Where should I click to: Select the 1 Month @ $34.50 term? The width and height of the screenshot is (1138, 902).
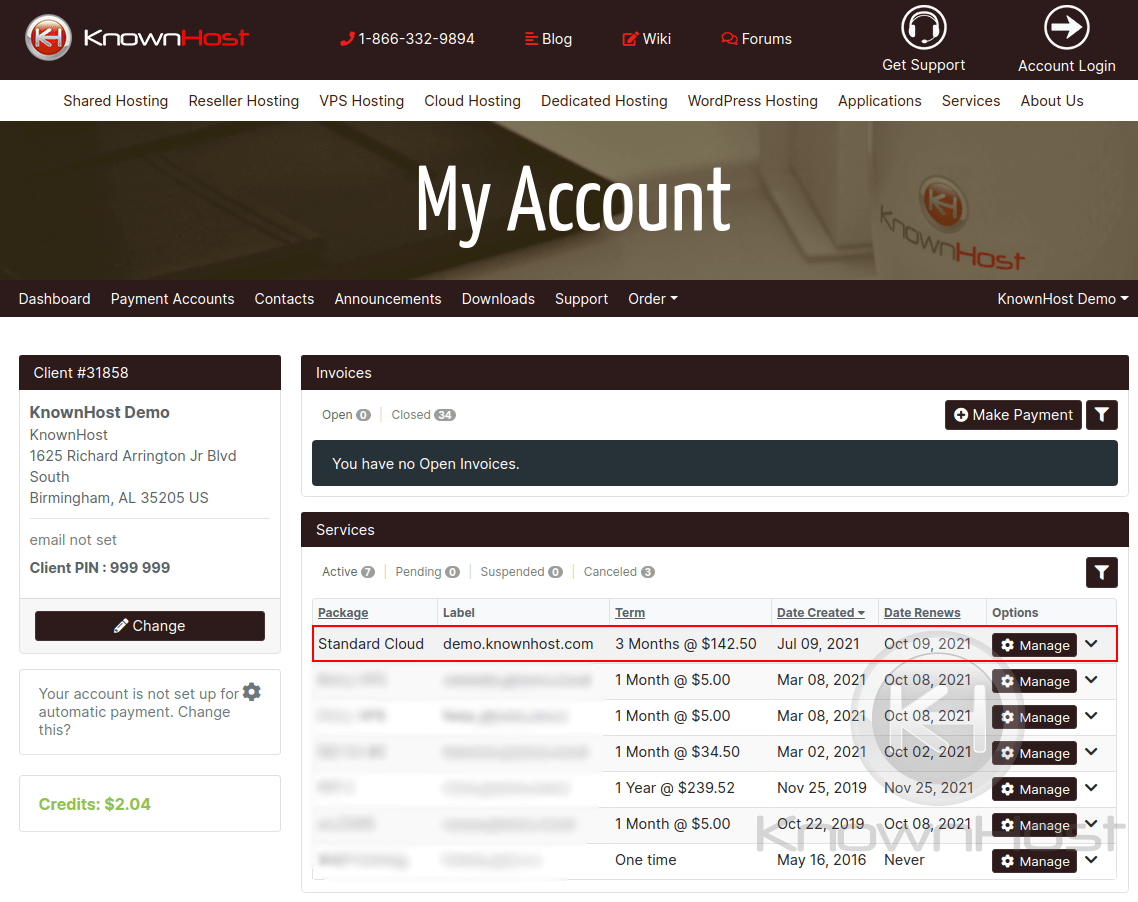[x=677, y=753]
